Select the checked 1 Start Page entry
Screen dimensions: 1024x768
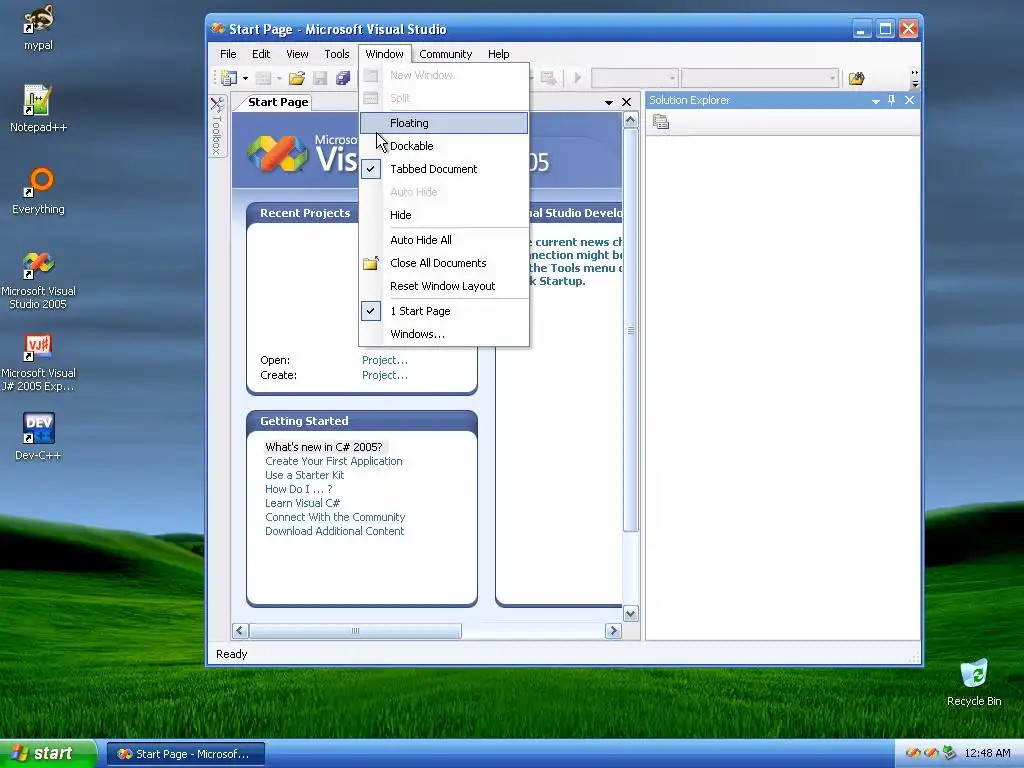click(444, 311)
